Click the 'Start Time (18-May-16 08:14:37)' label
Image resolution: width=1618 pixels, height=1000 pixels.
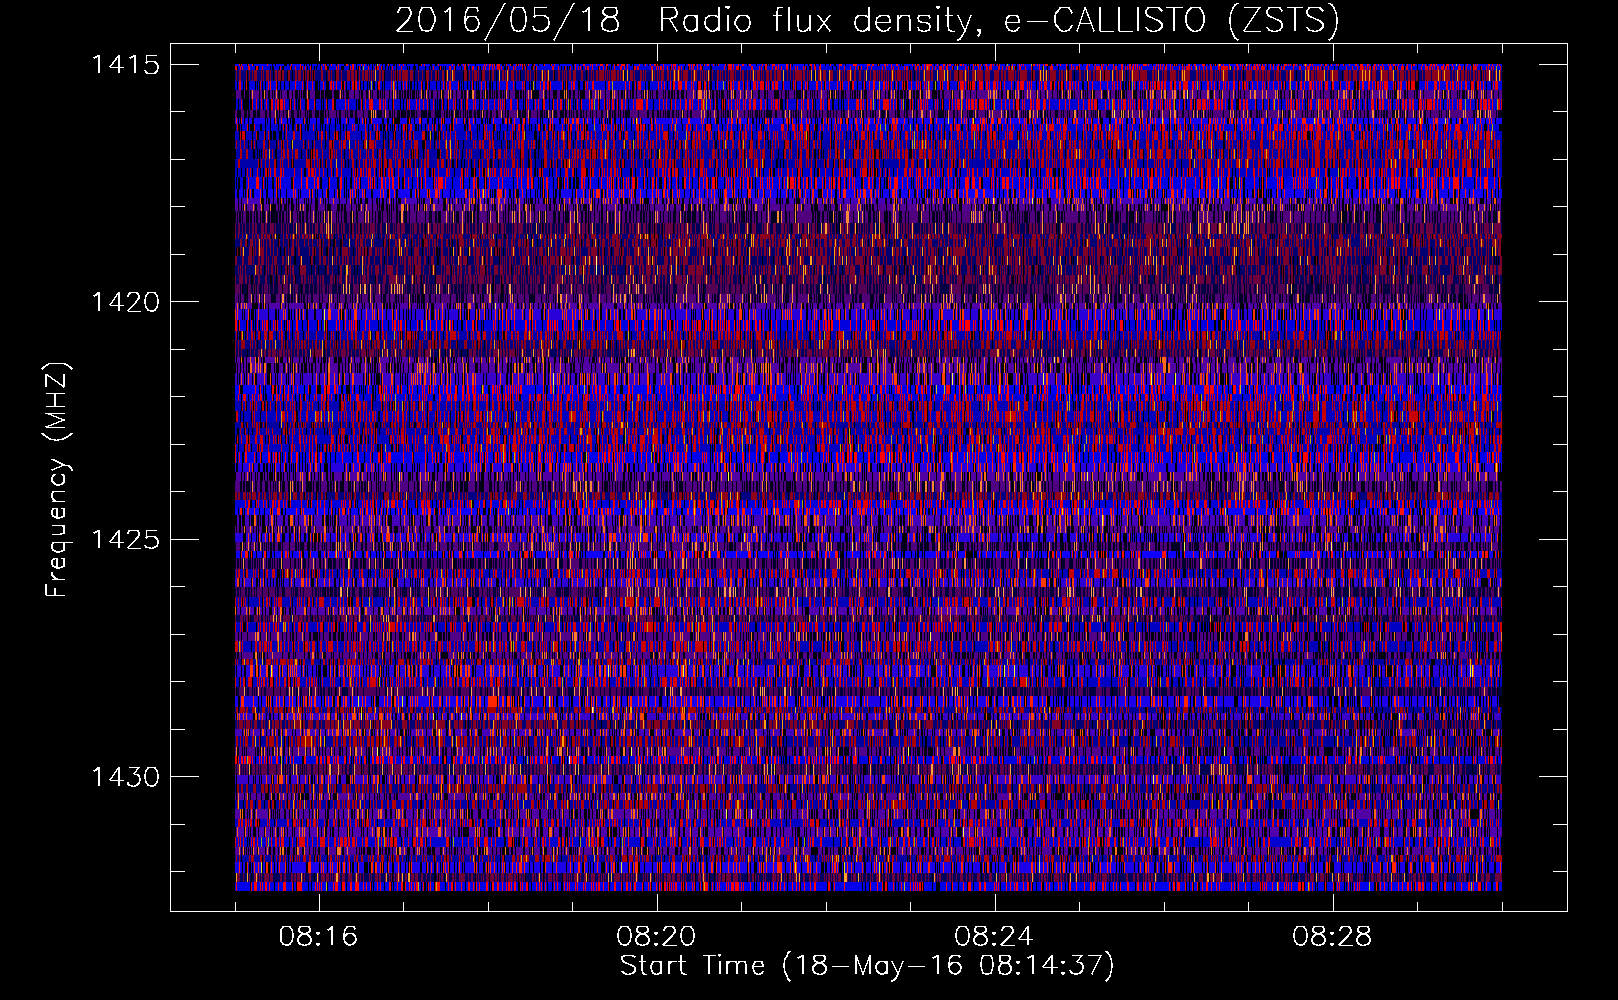tap(867, 966)
